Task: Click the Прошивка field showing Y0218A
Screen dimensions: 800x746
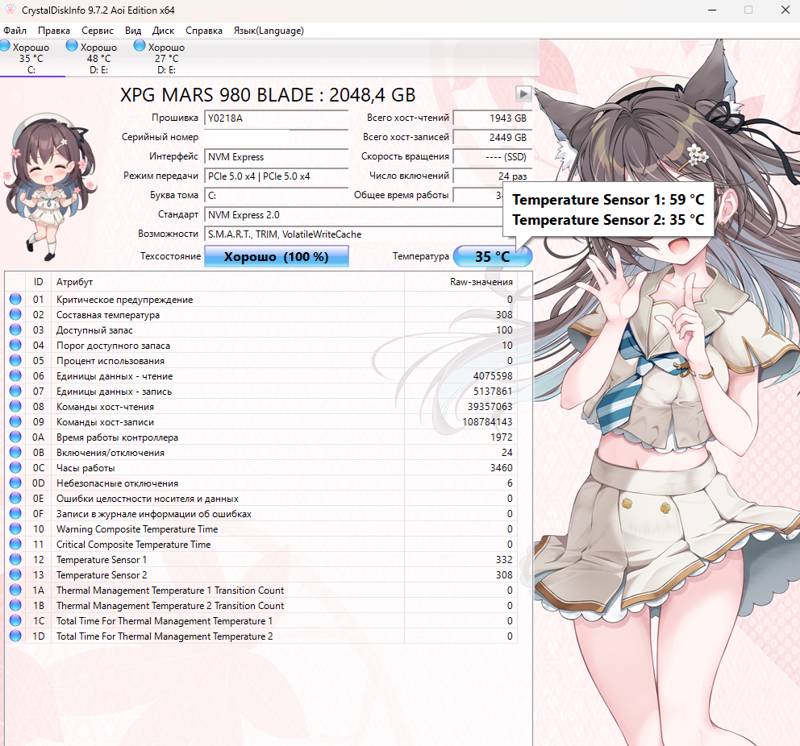Action: coord(276,118)
